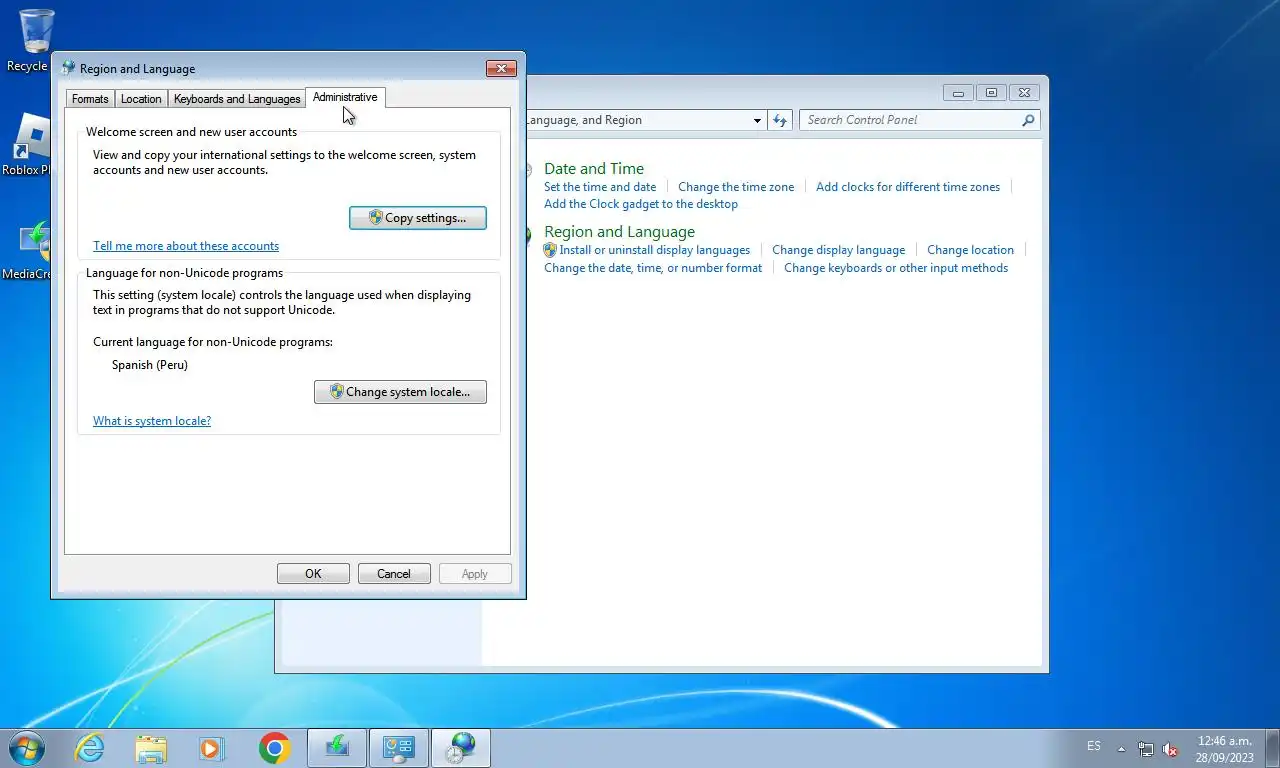Launch Internet Explorer from the taskbar

[x=90, y=748]
